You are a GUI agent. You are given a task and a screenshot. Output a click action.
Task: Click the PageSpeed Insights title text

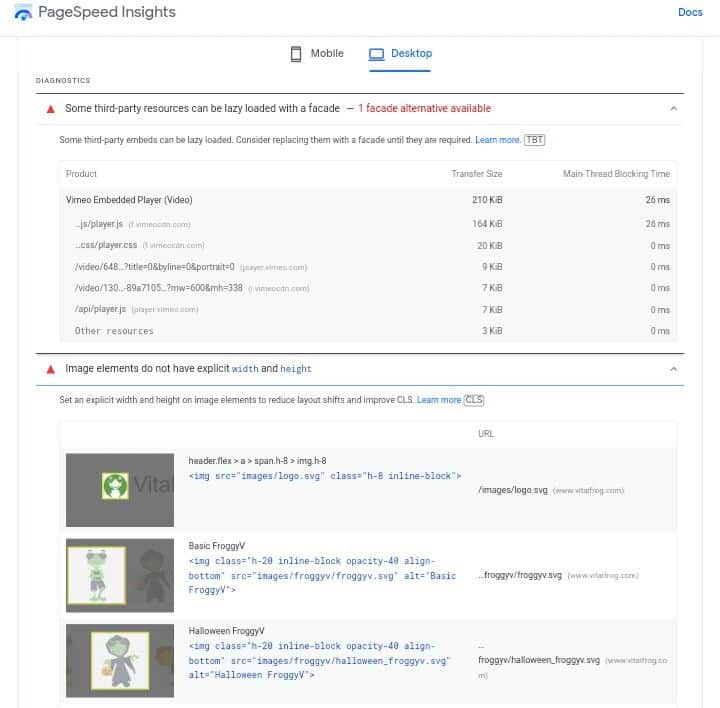click(107, 12)
